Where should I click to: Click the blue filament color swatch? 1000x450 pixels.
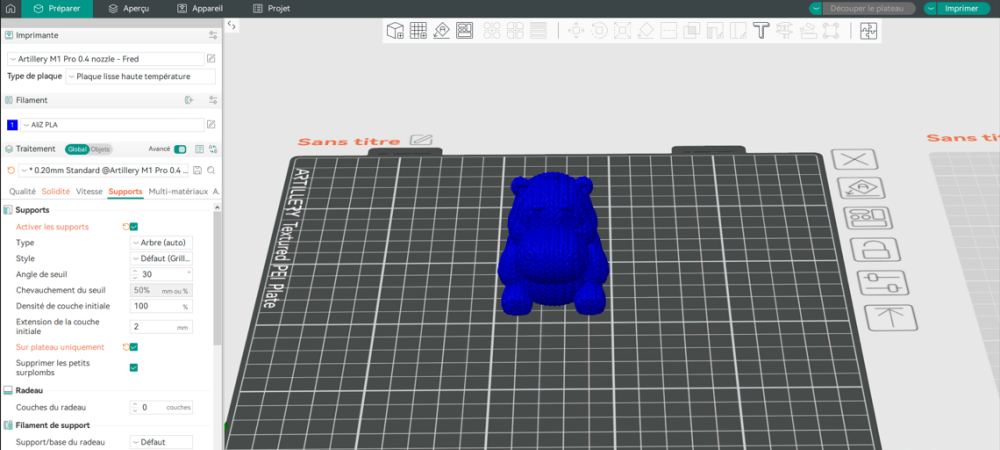coord(12,125)
